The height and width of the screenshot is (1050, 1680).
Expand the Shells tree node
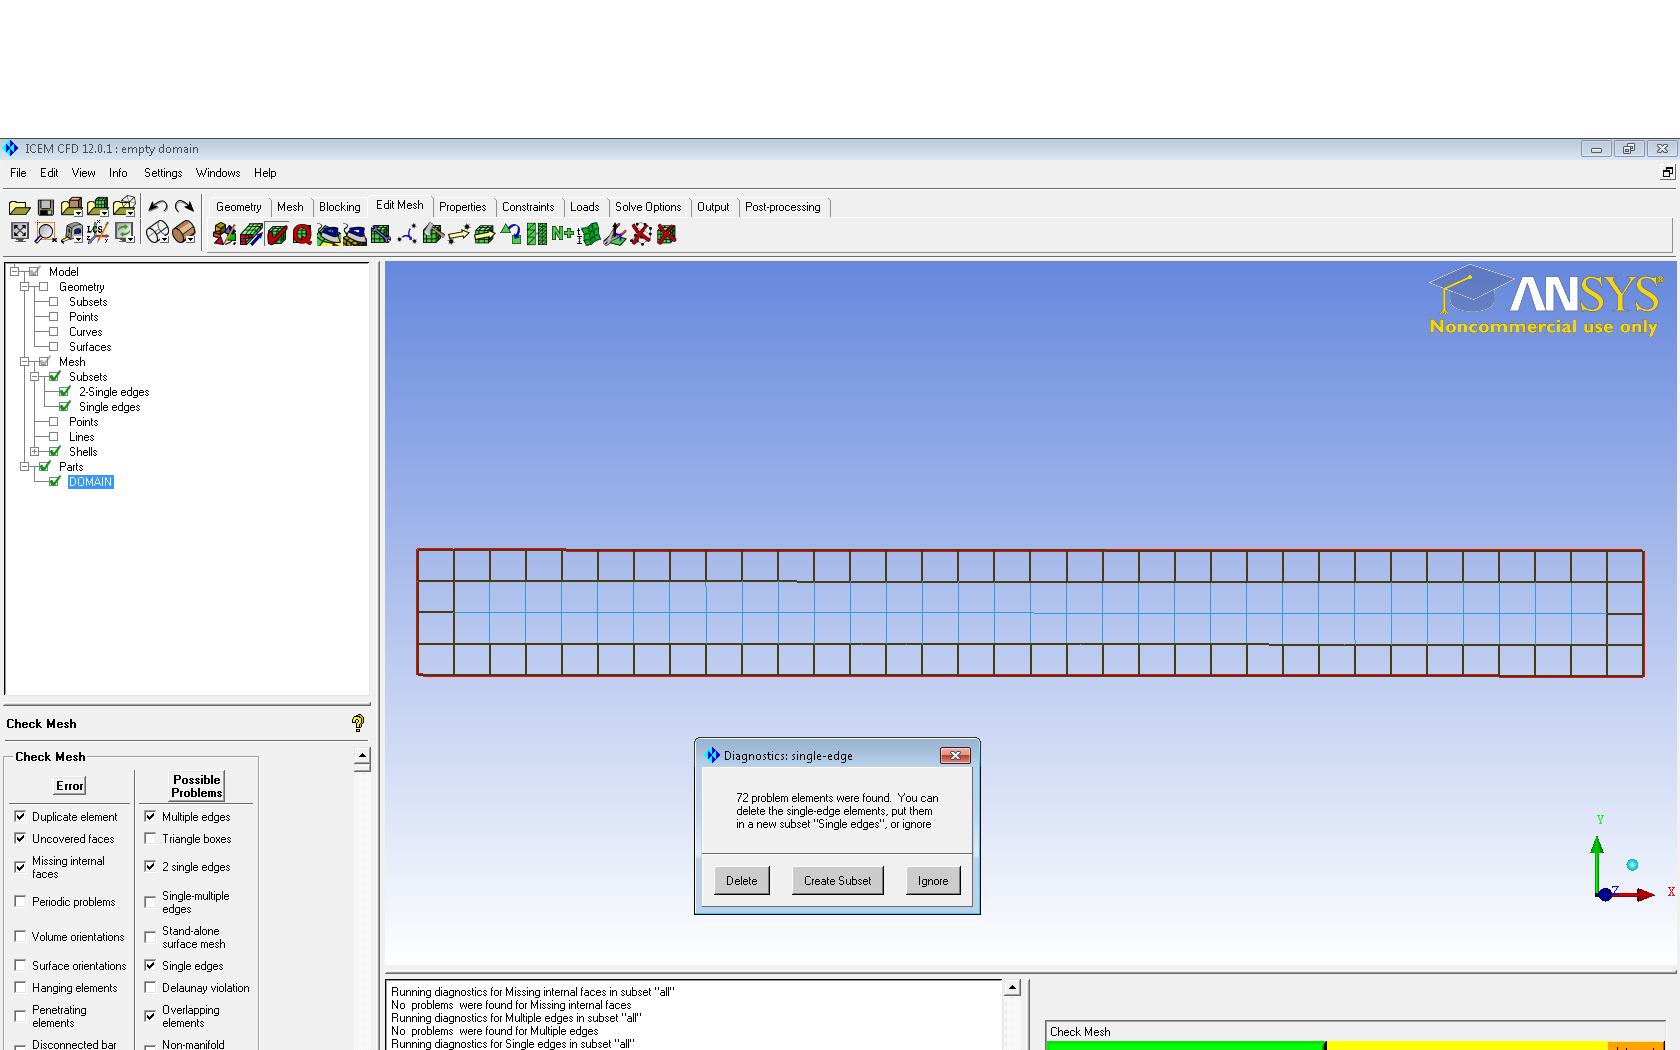[x=34, y=452]
